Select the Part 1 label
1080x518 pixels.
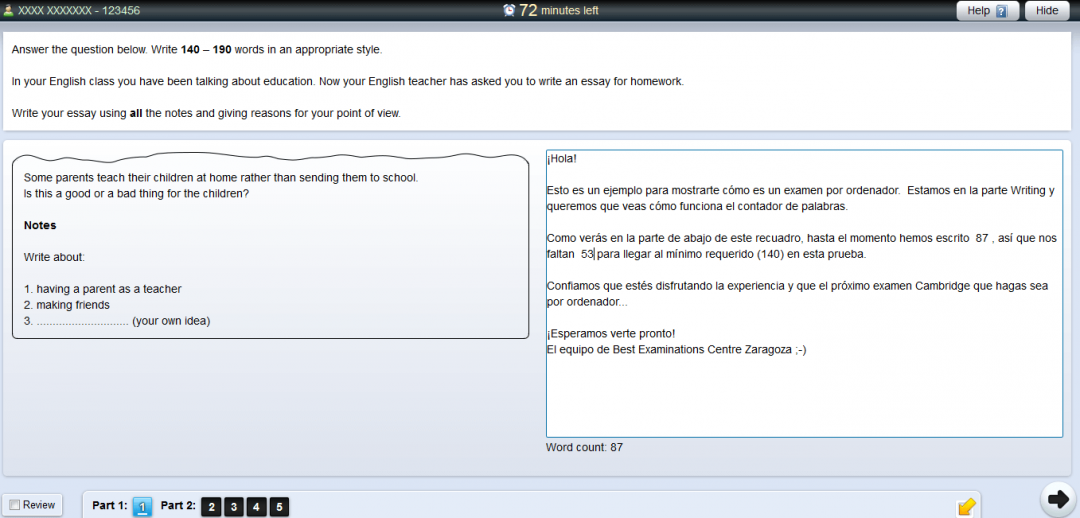109,506
